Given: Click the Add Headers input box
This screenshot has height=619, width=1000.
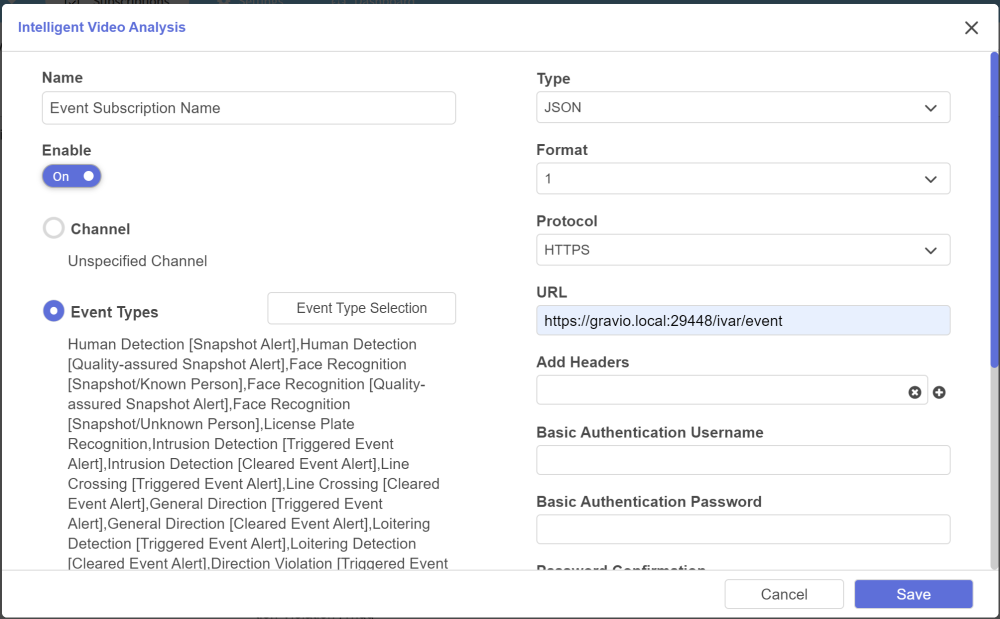Looking at the screenshot, I should click(x=720, y=390).
